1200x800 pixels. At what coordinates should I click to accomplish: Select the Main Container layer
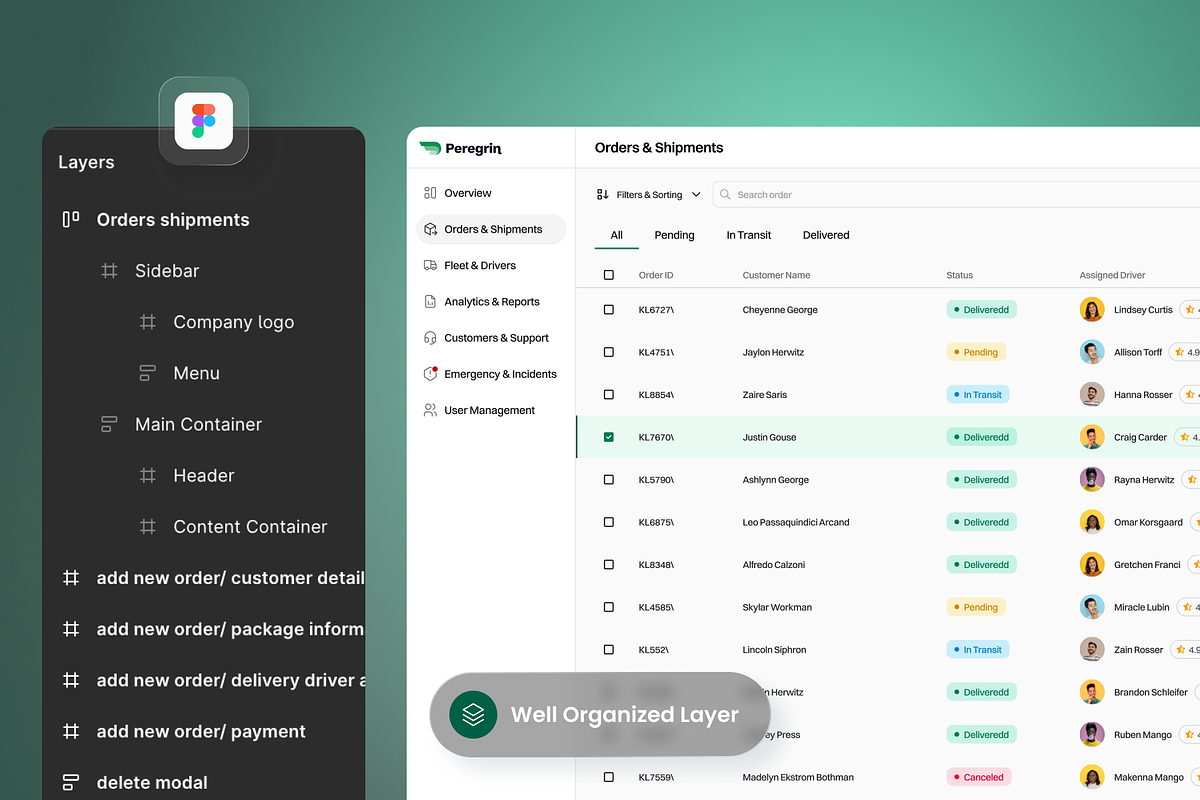click(198, 424)
